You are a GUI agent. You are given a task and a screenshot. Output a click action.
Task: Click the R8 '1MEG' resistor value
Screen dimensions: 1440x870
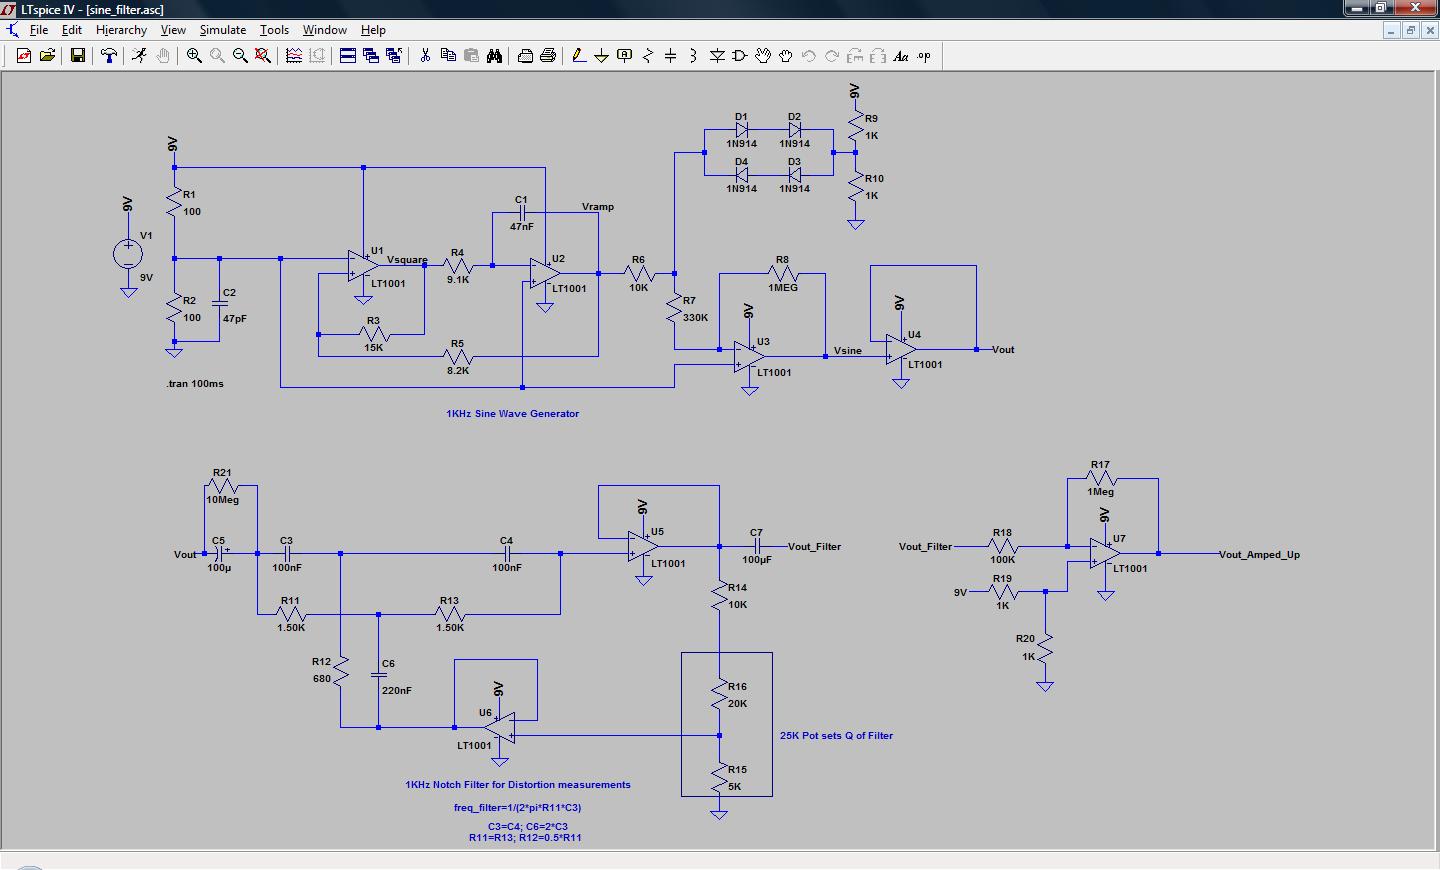point(783,288)
